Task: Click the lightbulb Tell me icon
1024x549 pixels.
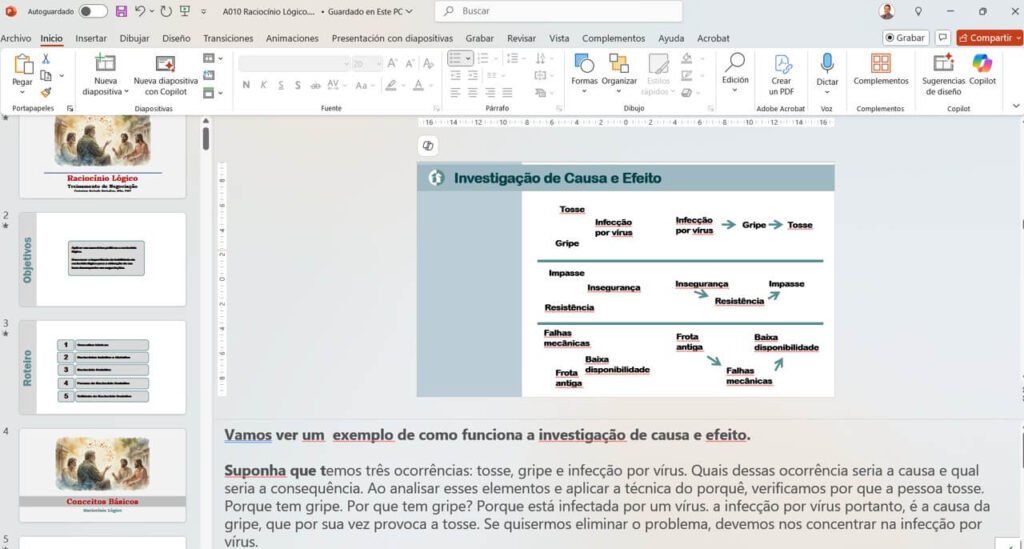Action: click(918, 11)
